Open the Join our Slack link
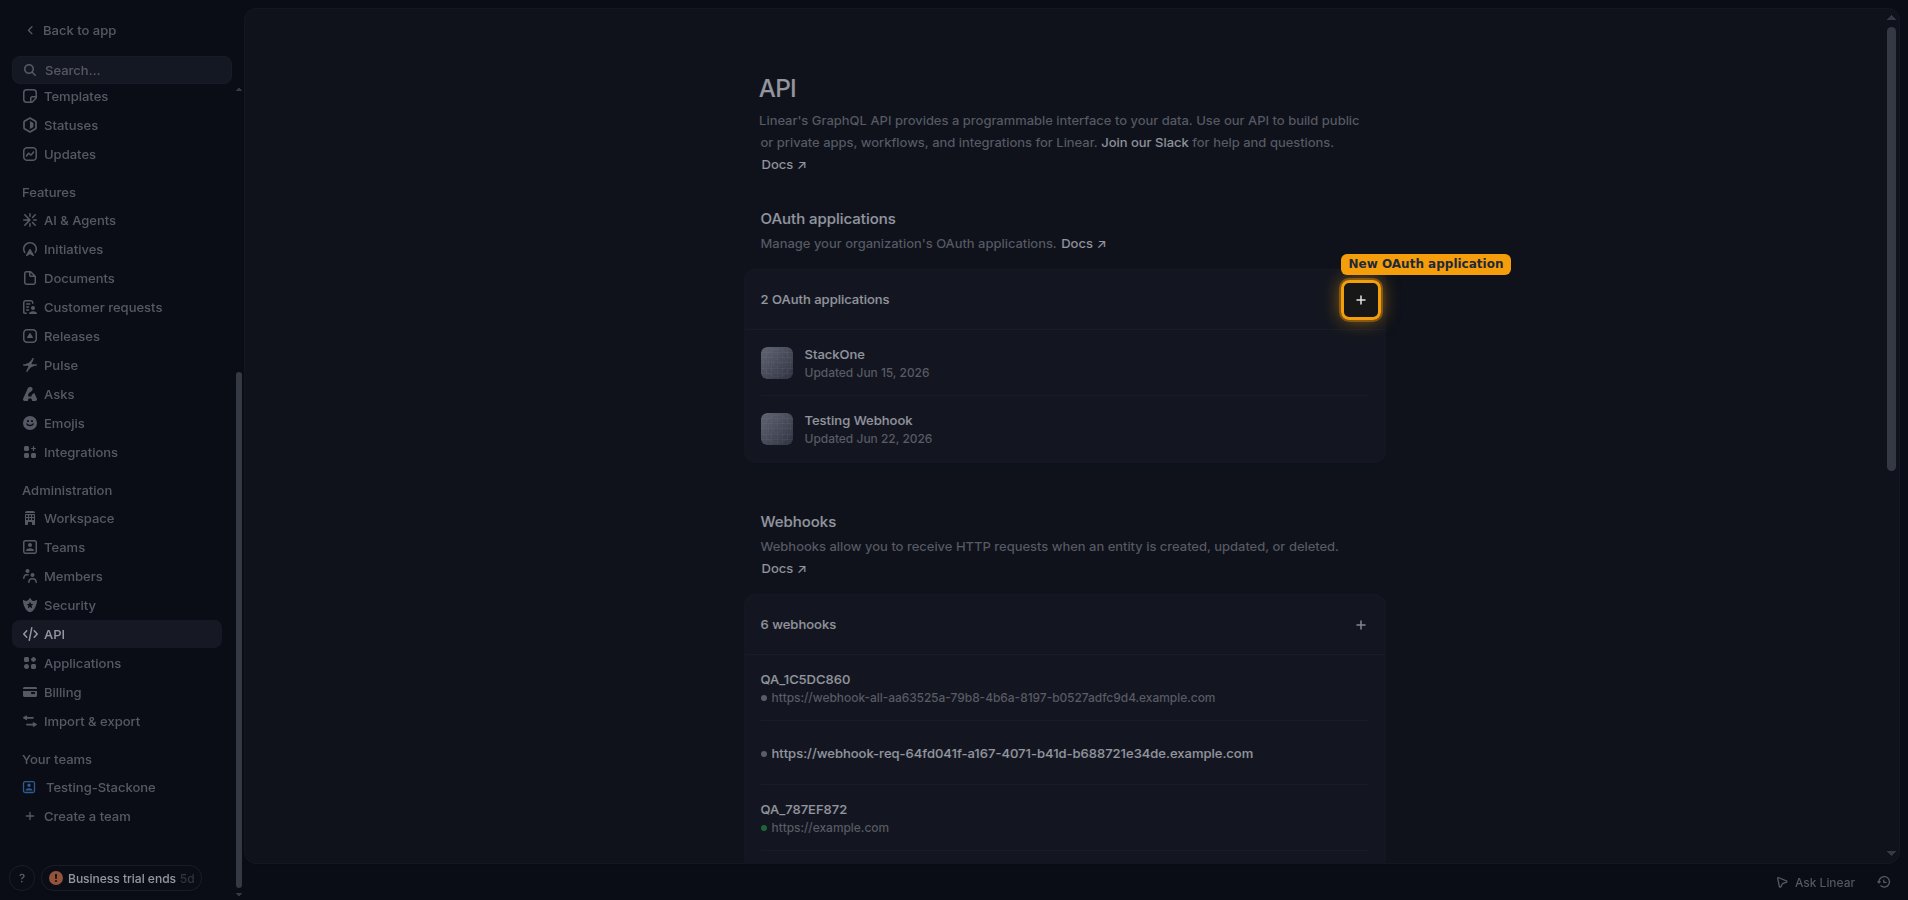 click(1145, 143)
